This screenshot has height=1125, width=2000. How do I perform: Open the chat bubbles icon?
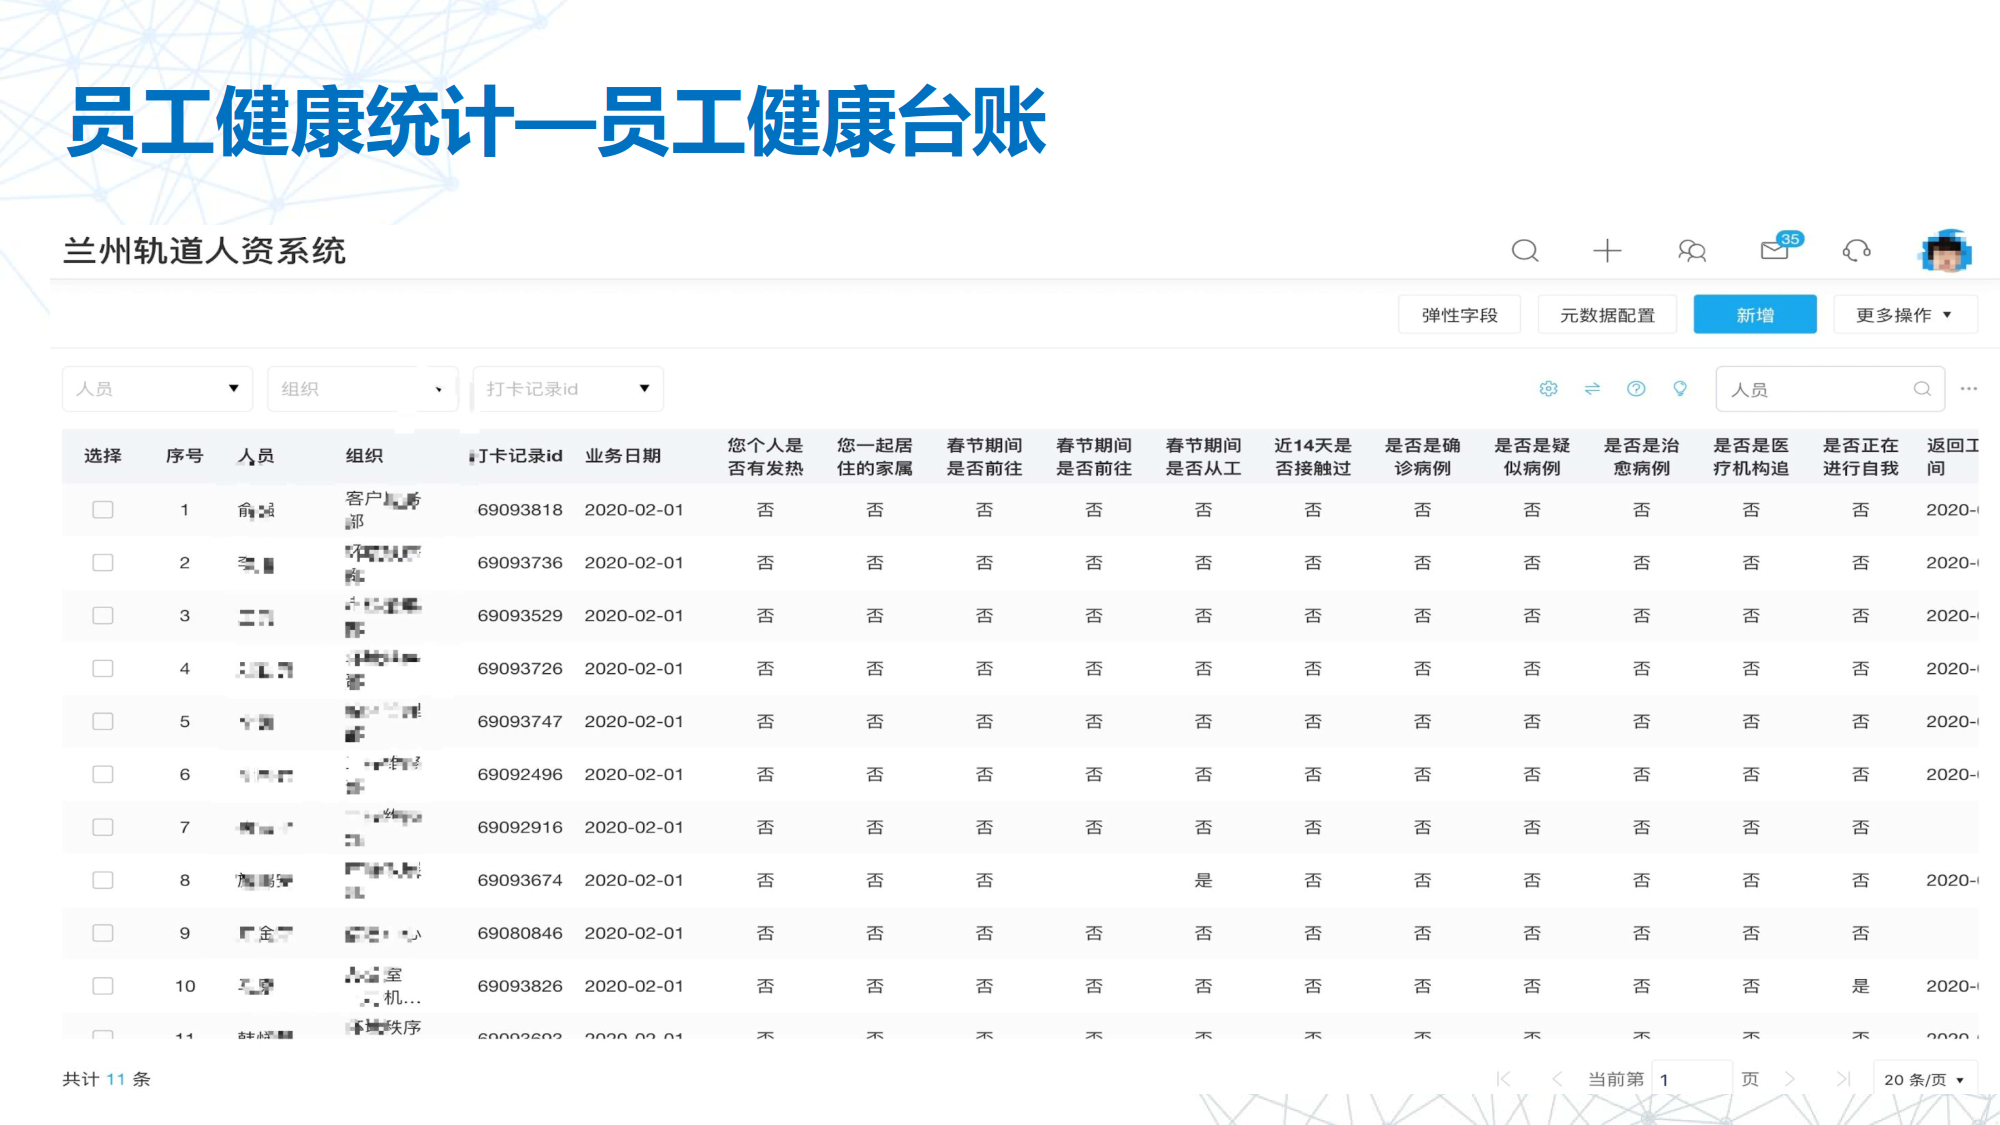[1691, 250]
